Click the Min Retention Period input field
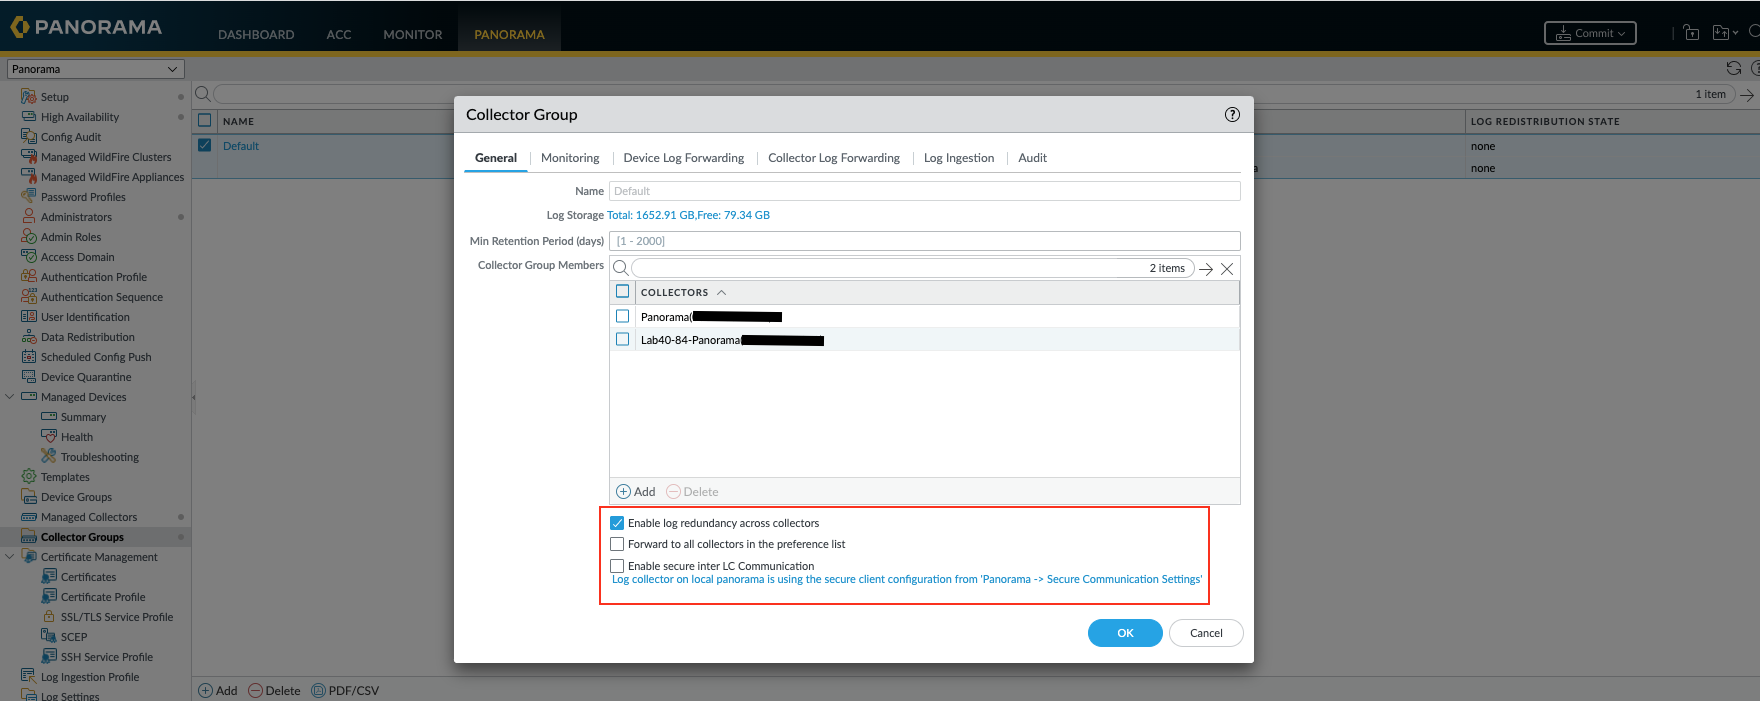 [924, 241]
